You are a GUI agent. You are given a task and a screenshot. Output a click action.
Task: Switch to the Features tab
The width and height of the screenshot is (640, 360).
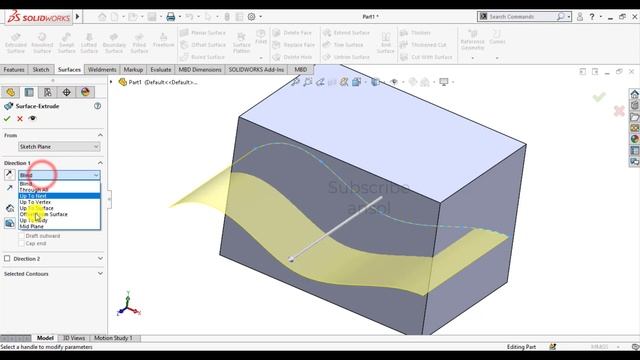14,69
